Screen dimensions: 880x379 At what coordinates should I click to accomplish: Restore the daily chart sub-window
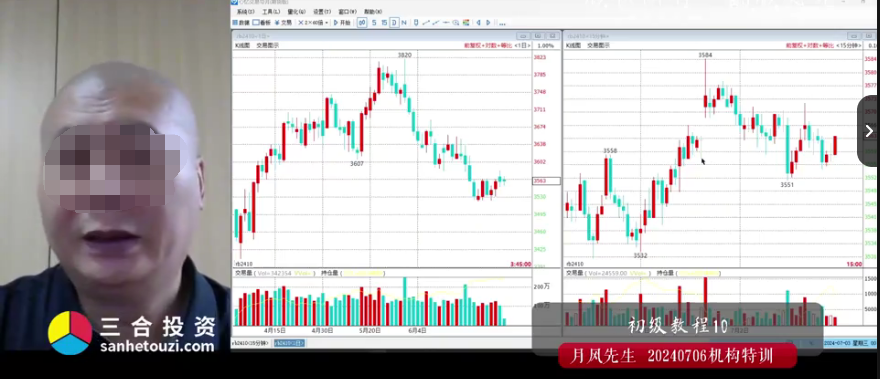point(538,36)
